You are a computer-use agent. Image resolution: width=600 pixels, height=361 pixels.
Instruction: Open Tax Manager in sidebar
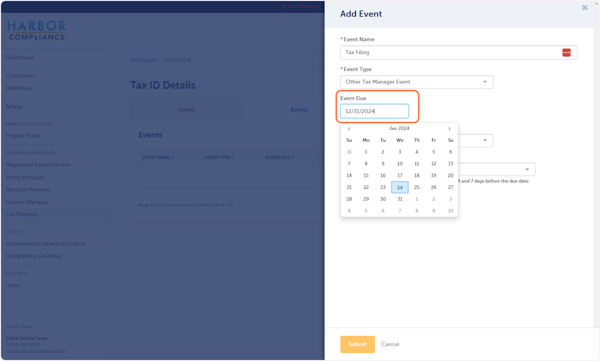click(22, 214)
